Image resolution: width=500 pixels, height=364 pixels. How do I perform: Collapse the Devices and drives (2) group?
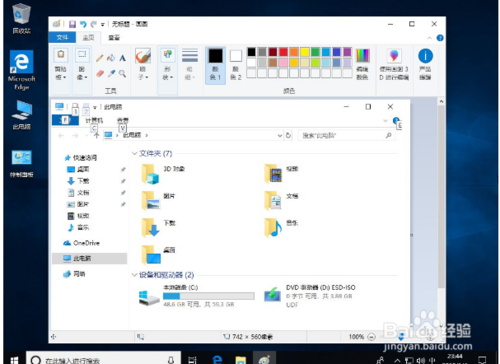[135, 275]
